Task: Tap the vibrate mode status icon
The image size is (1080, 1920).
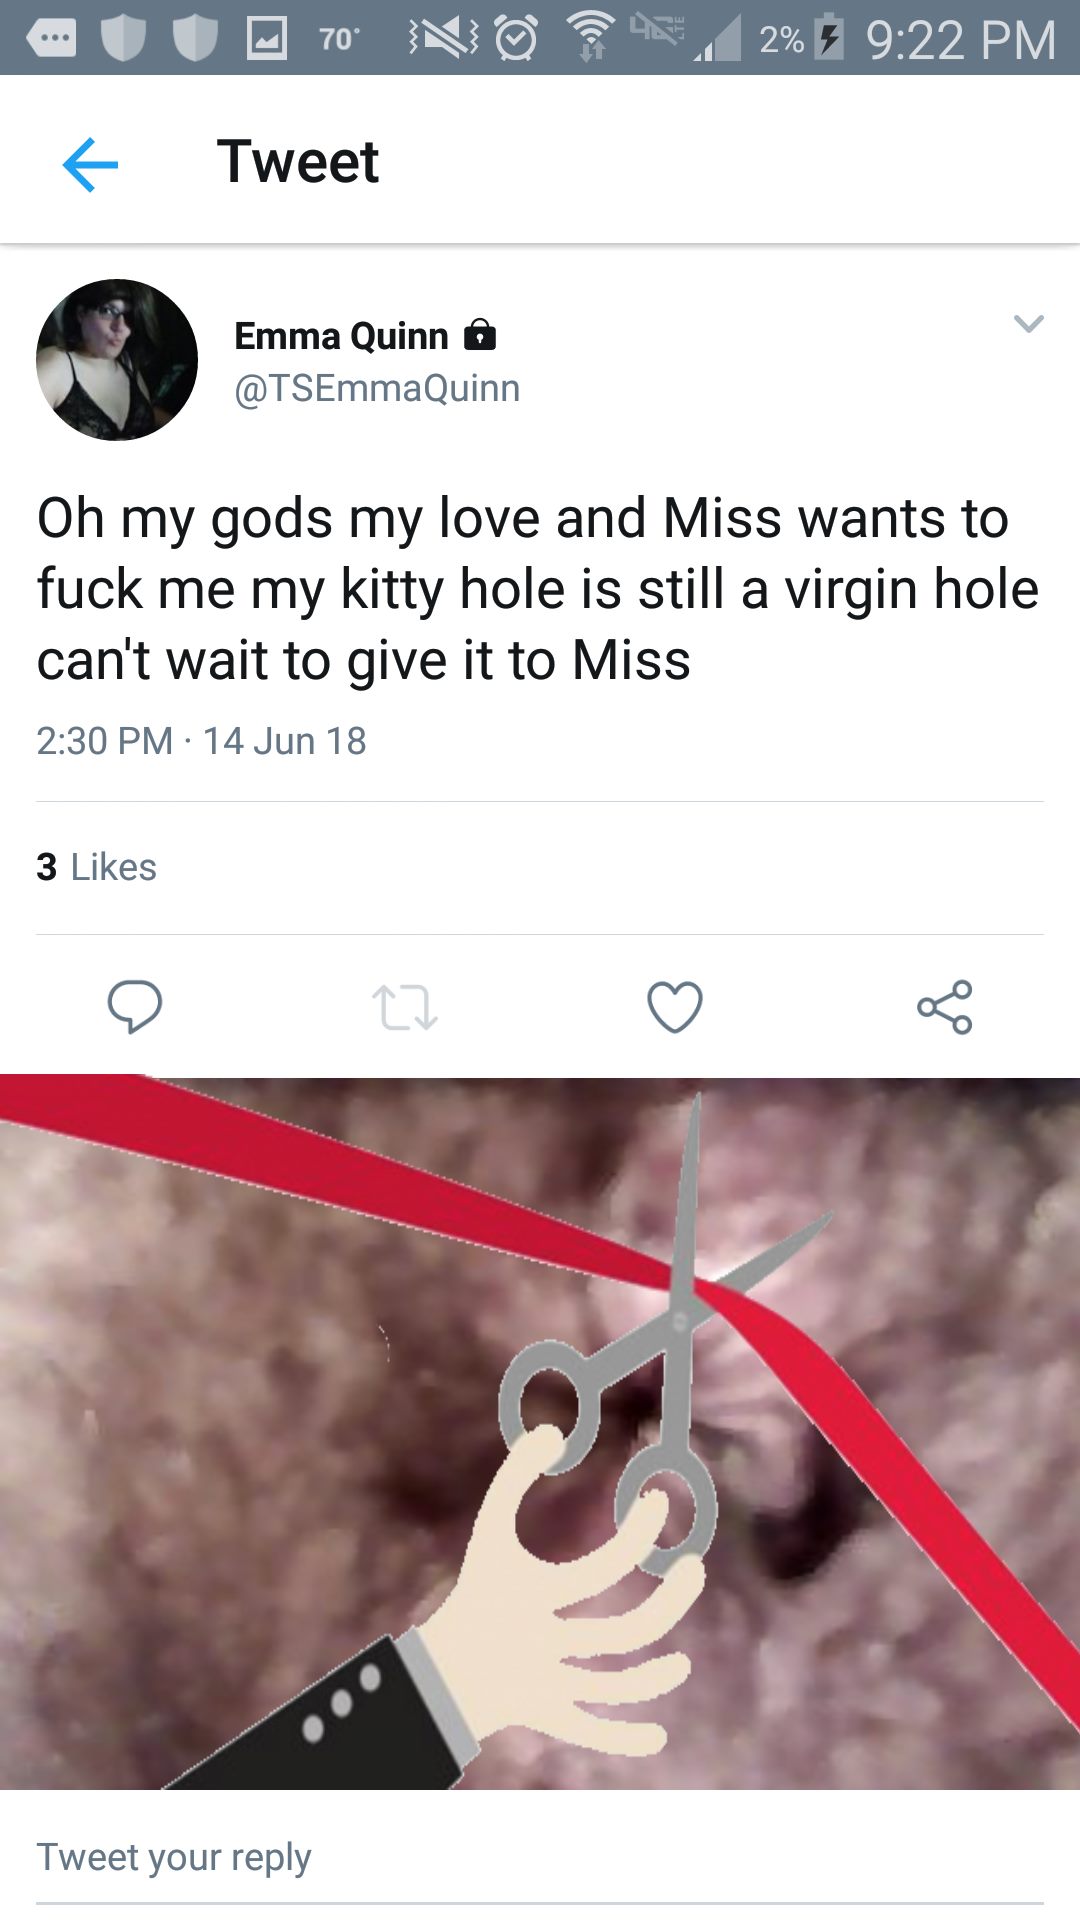Action: pyautogui.click(x=443, y=38)
